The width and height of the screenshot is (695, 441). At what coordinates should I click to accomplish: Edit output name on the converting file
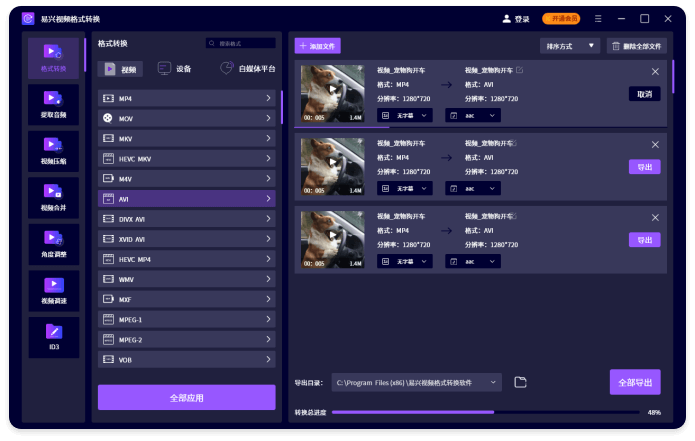(519, 70)
